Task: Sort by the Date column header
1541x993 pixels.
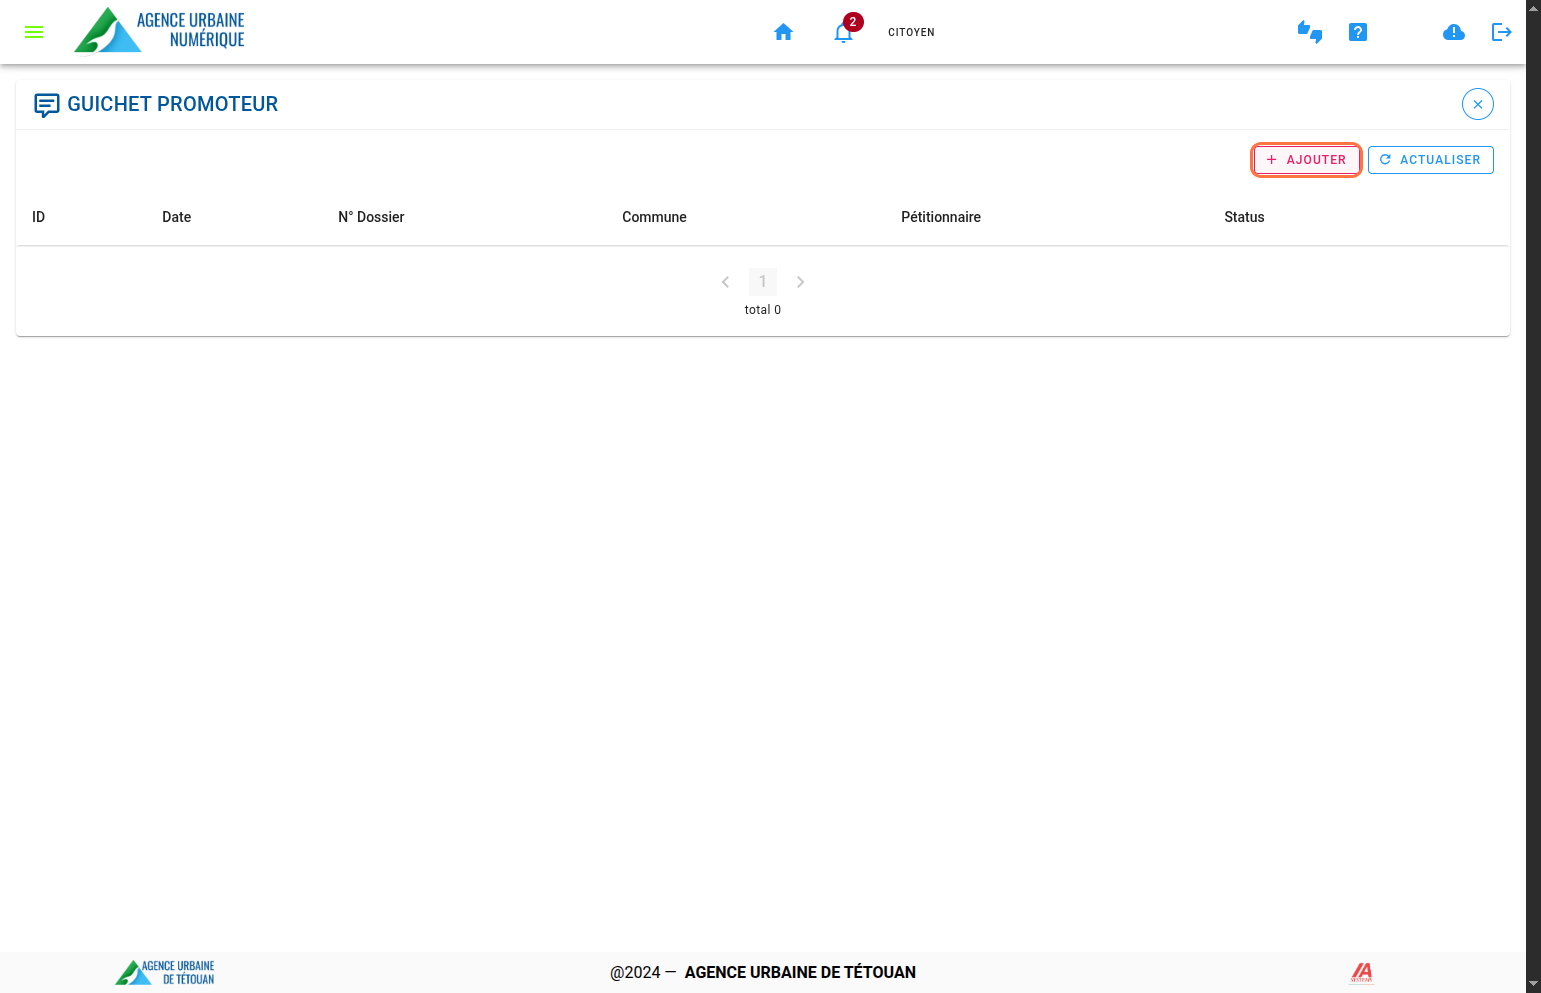Action: [176, 217]
